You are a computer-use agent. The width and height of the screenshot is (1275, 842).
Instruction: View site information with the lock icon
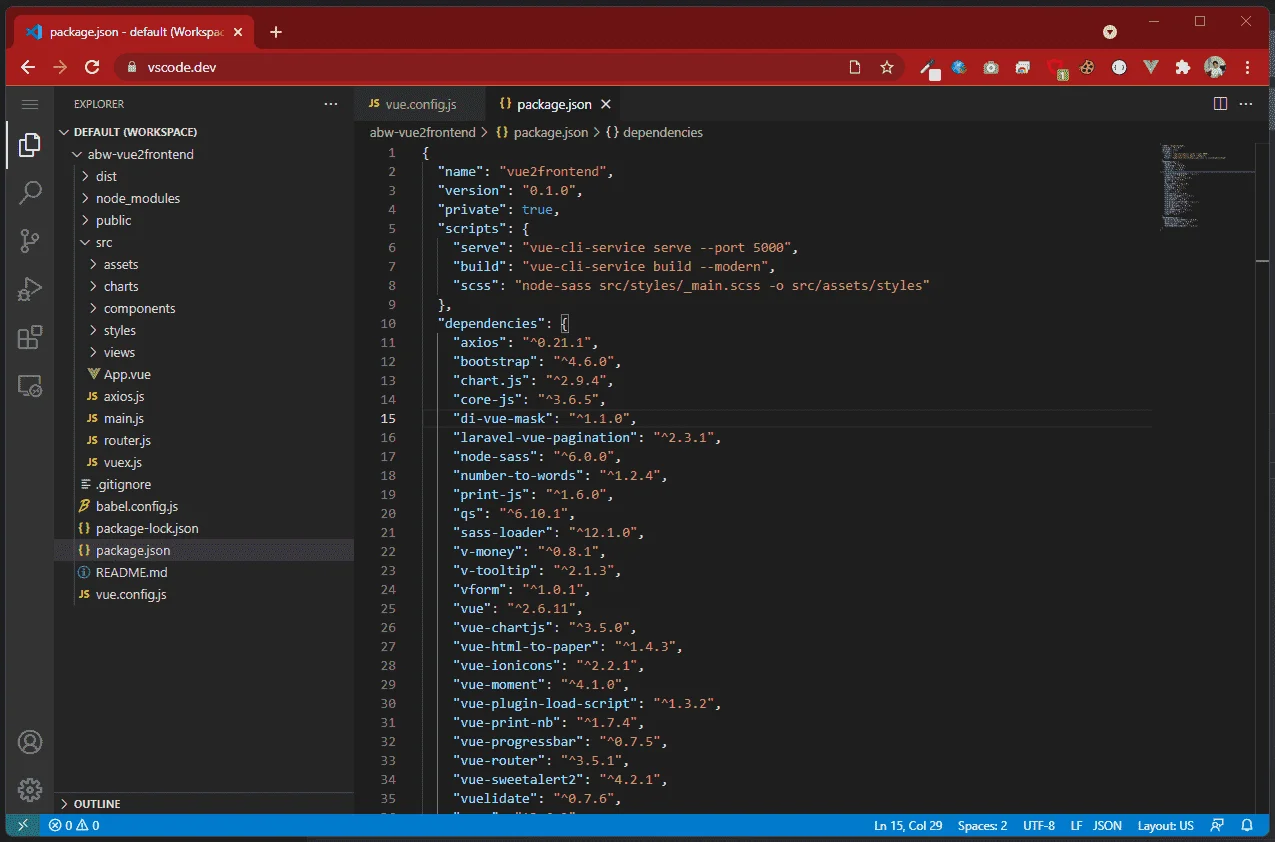(x=131, y=68)
